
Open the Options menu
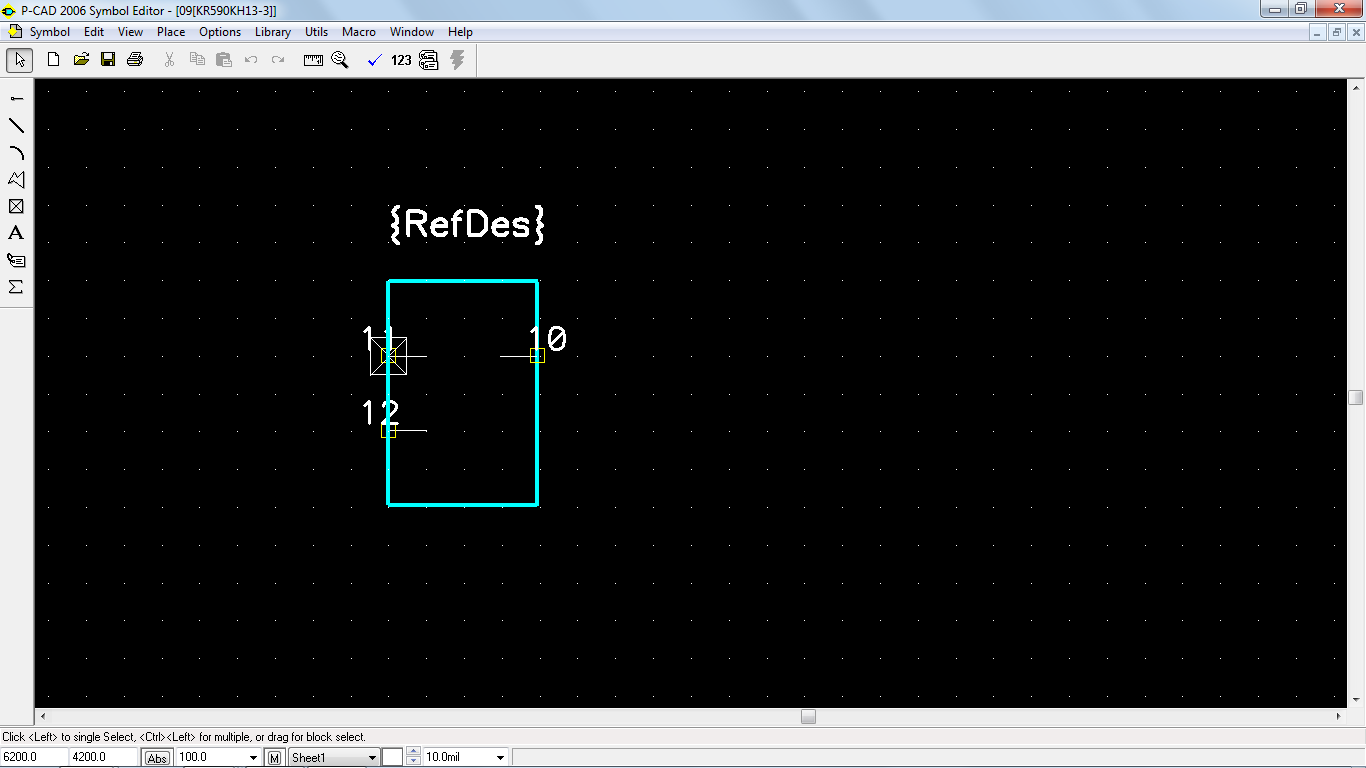(x=220, y=32)
